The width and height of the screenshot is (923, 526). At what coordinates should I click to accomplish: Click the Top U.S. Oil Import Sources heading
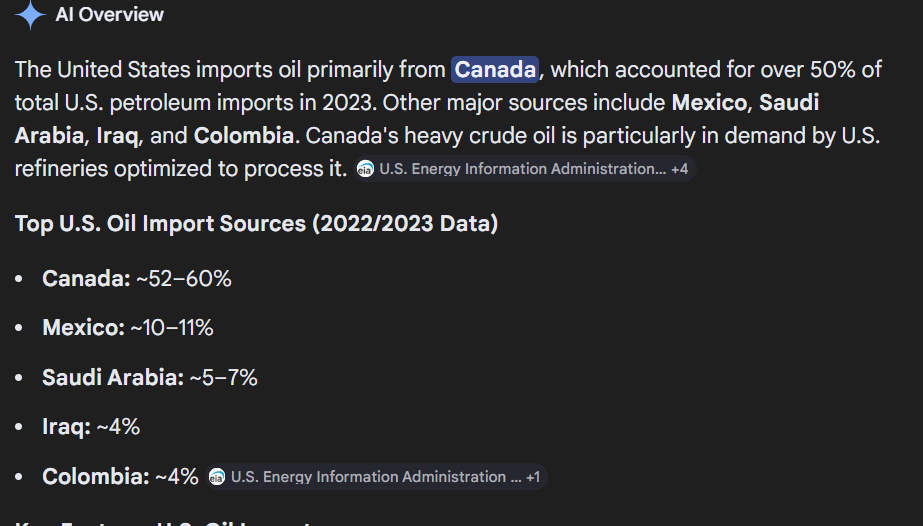pos(257,224)
